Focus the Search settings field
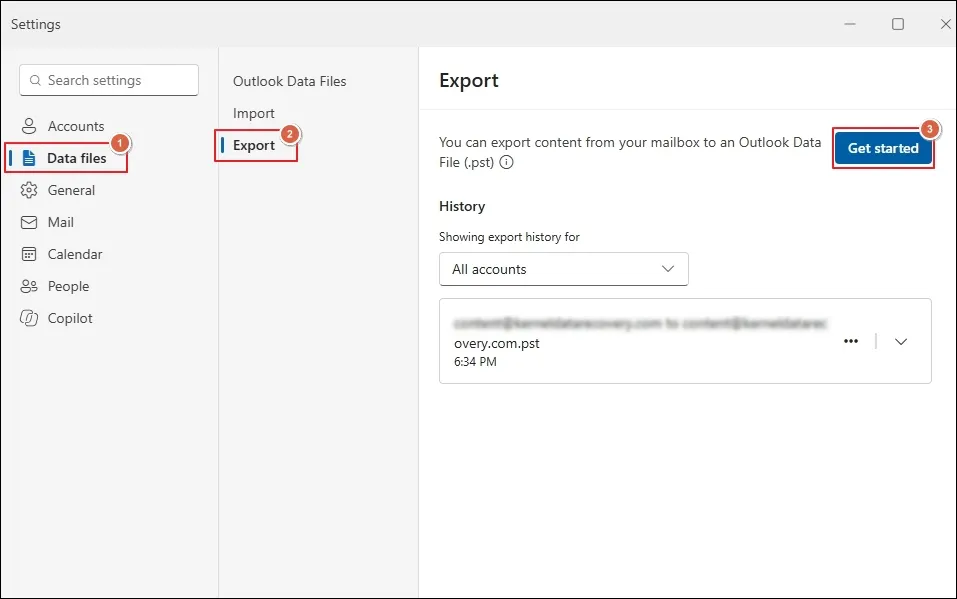 (x=109, y=80)
